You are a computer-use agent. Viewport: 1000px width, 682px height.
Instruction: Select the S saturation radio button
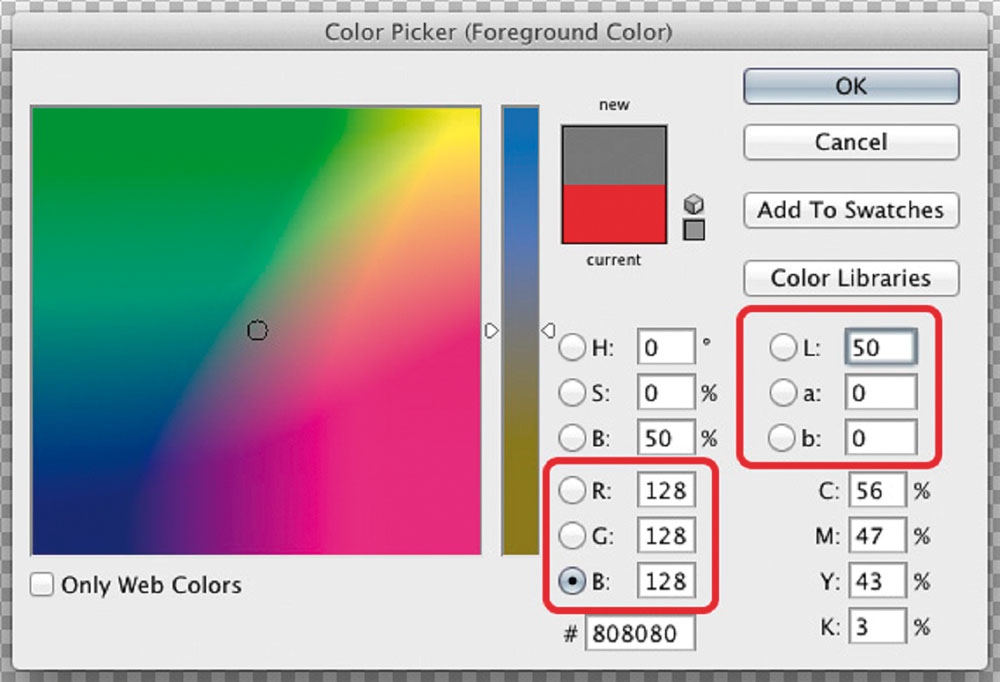click(572, 393)
